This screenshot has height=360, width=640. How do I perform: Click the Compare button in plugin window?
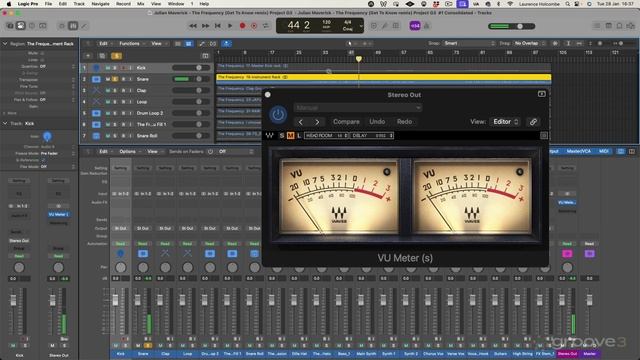[346, 122]
